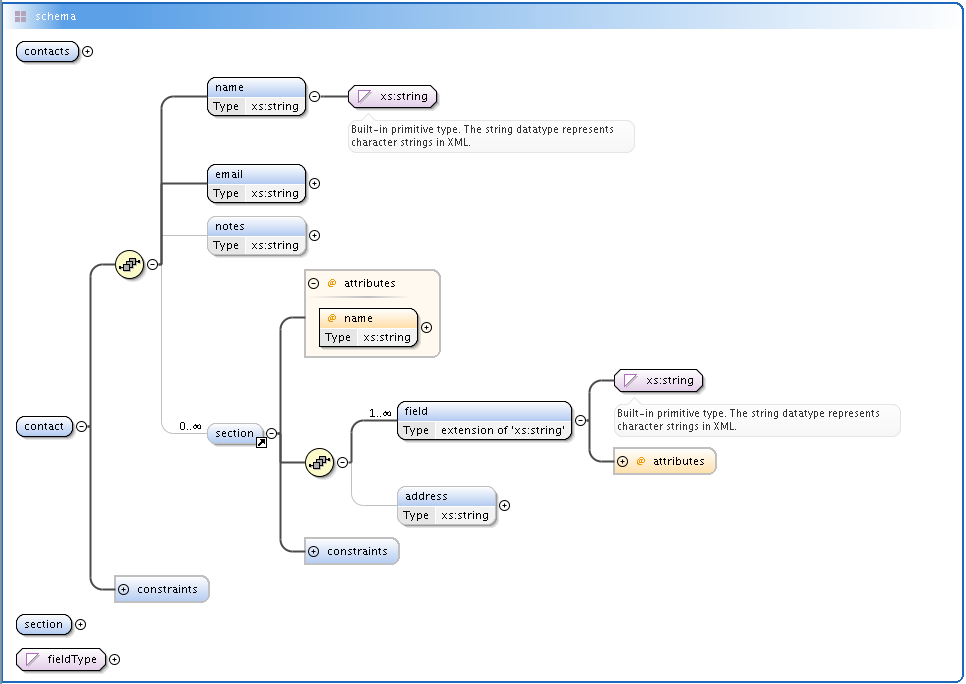Collapse the field element type details
Image resolution: width=966 pixels, height=684 pixels.
[580, 420]
